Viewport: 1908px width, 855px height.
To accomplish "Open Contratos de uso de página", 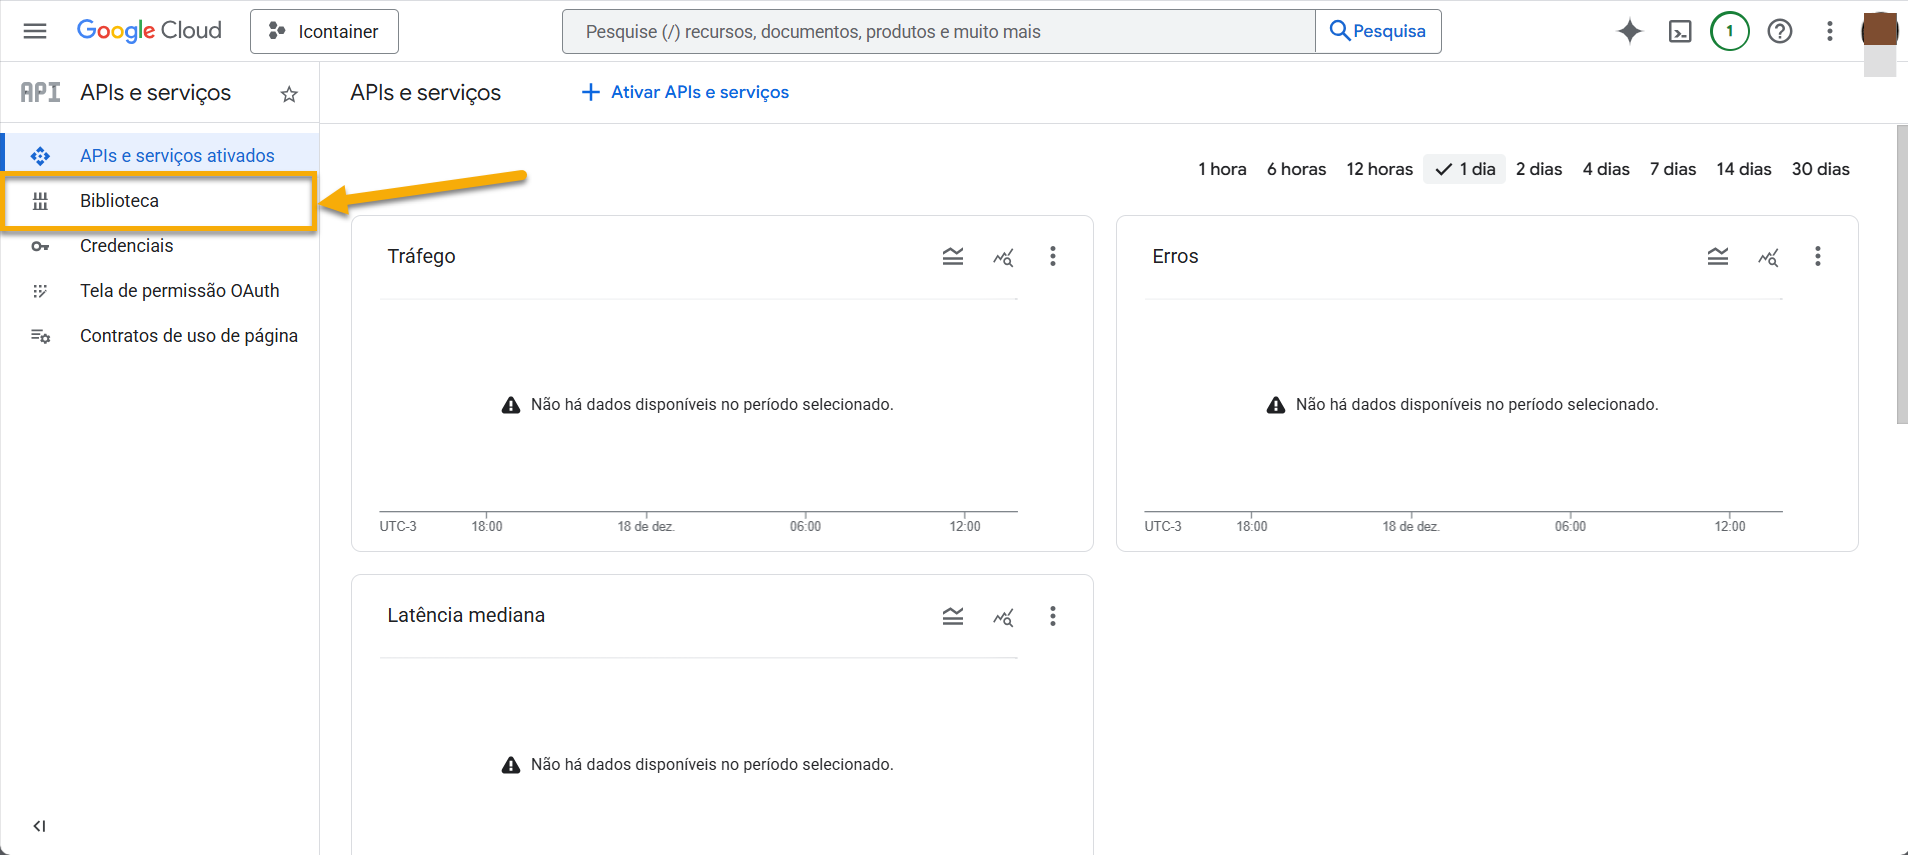I will click(160, 336).
